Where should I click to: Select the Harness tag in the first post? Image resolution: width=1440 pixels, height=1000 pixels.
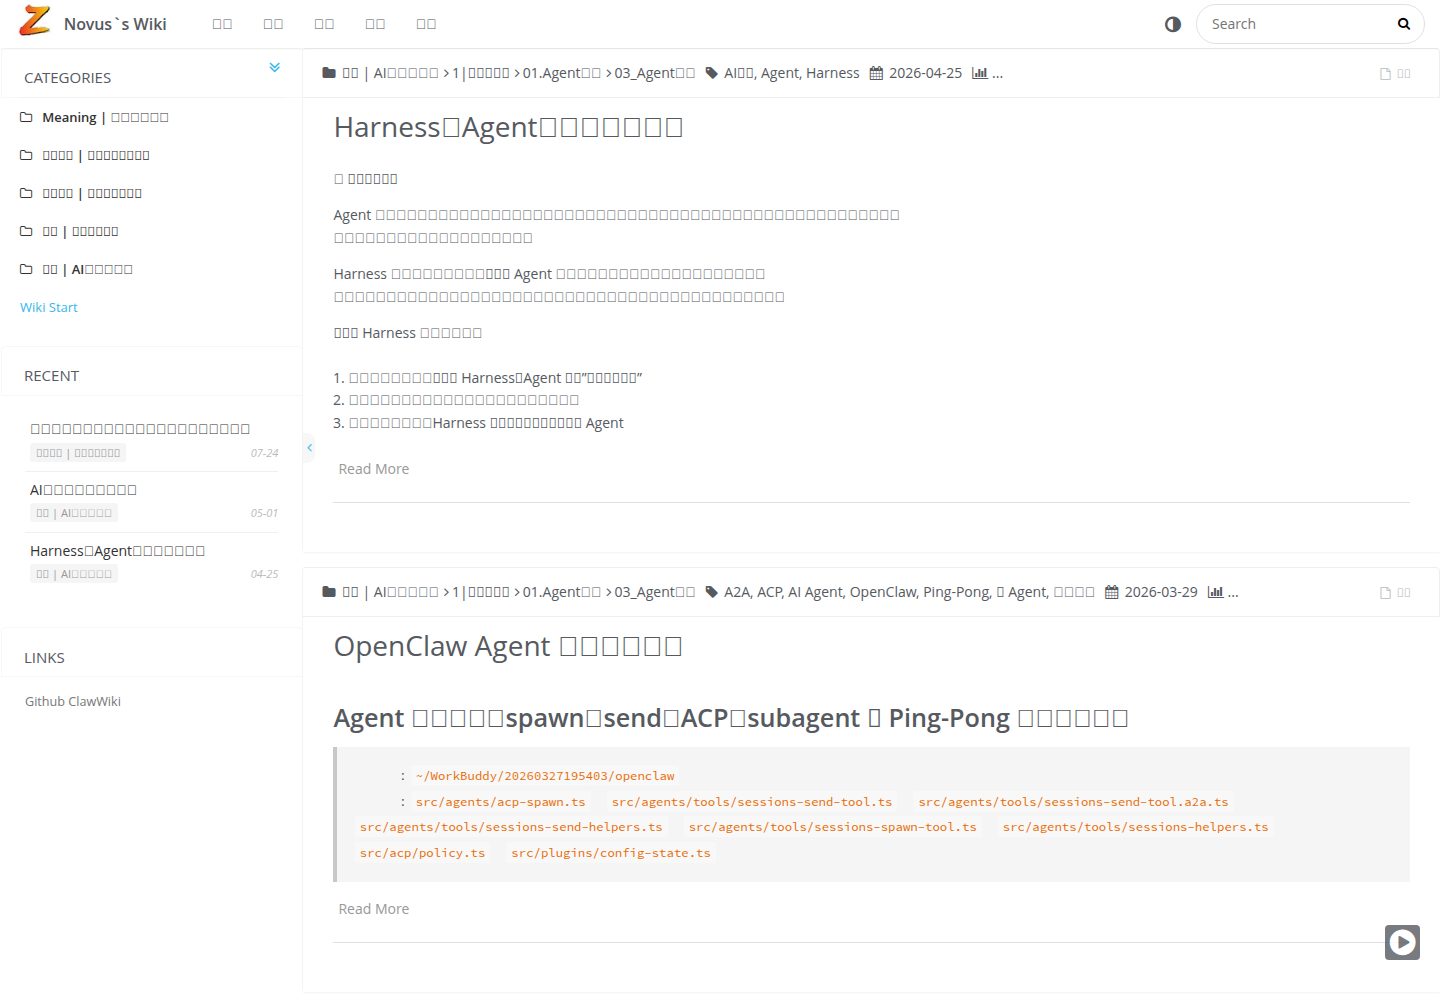pyautogui.click(x=833, y=73)
